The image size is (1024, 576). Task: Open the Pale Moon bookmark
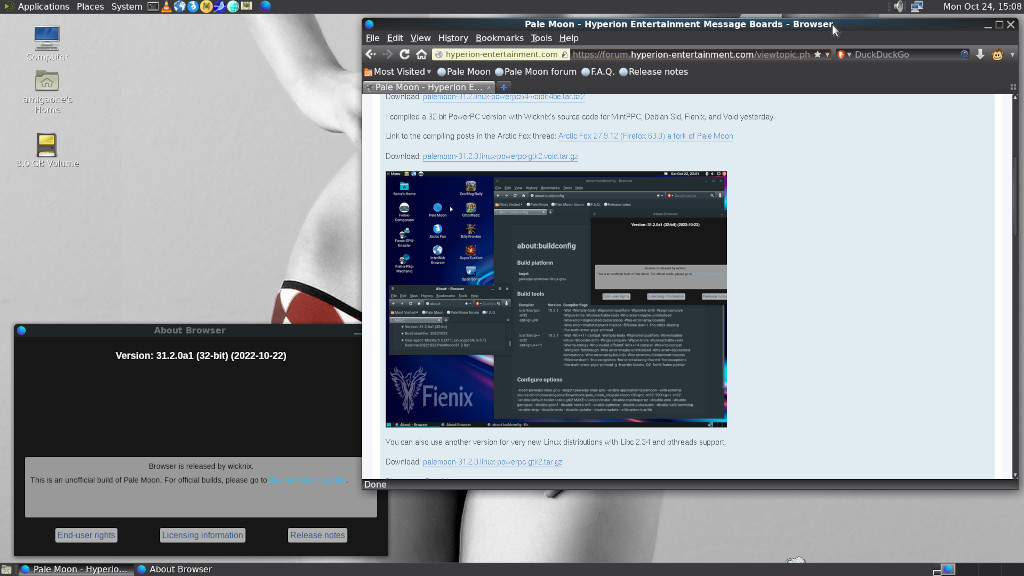click(464, 72)
